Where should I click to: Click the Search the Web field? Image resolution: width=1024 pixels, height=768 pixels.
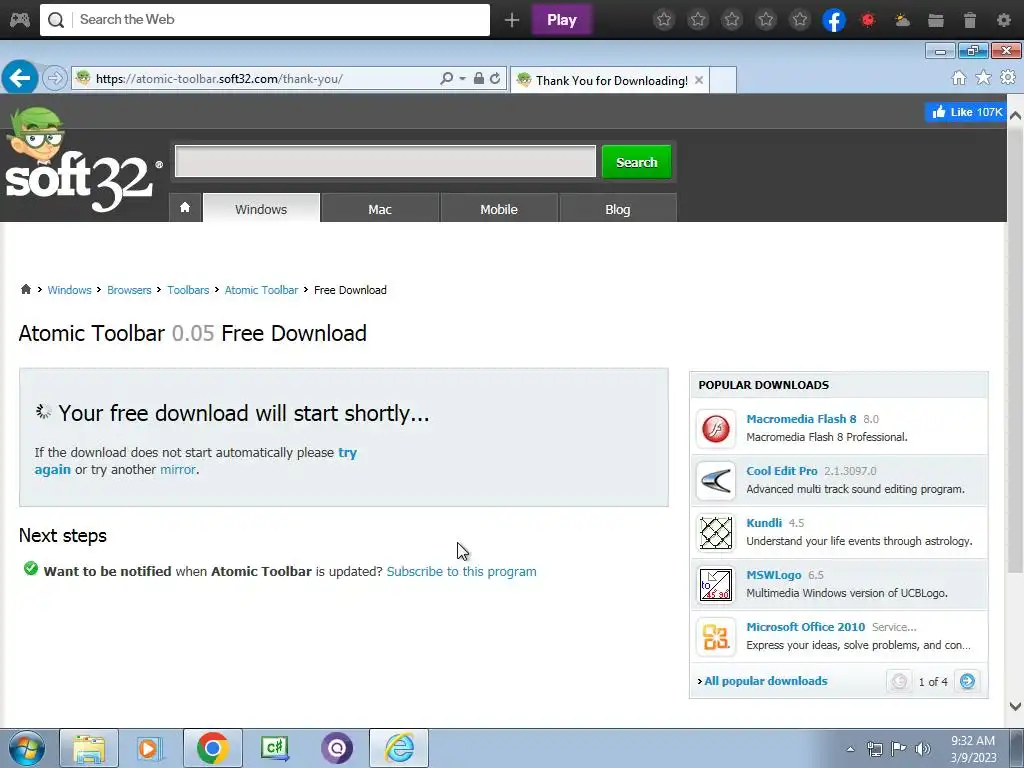pos(264,20)
